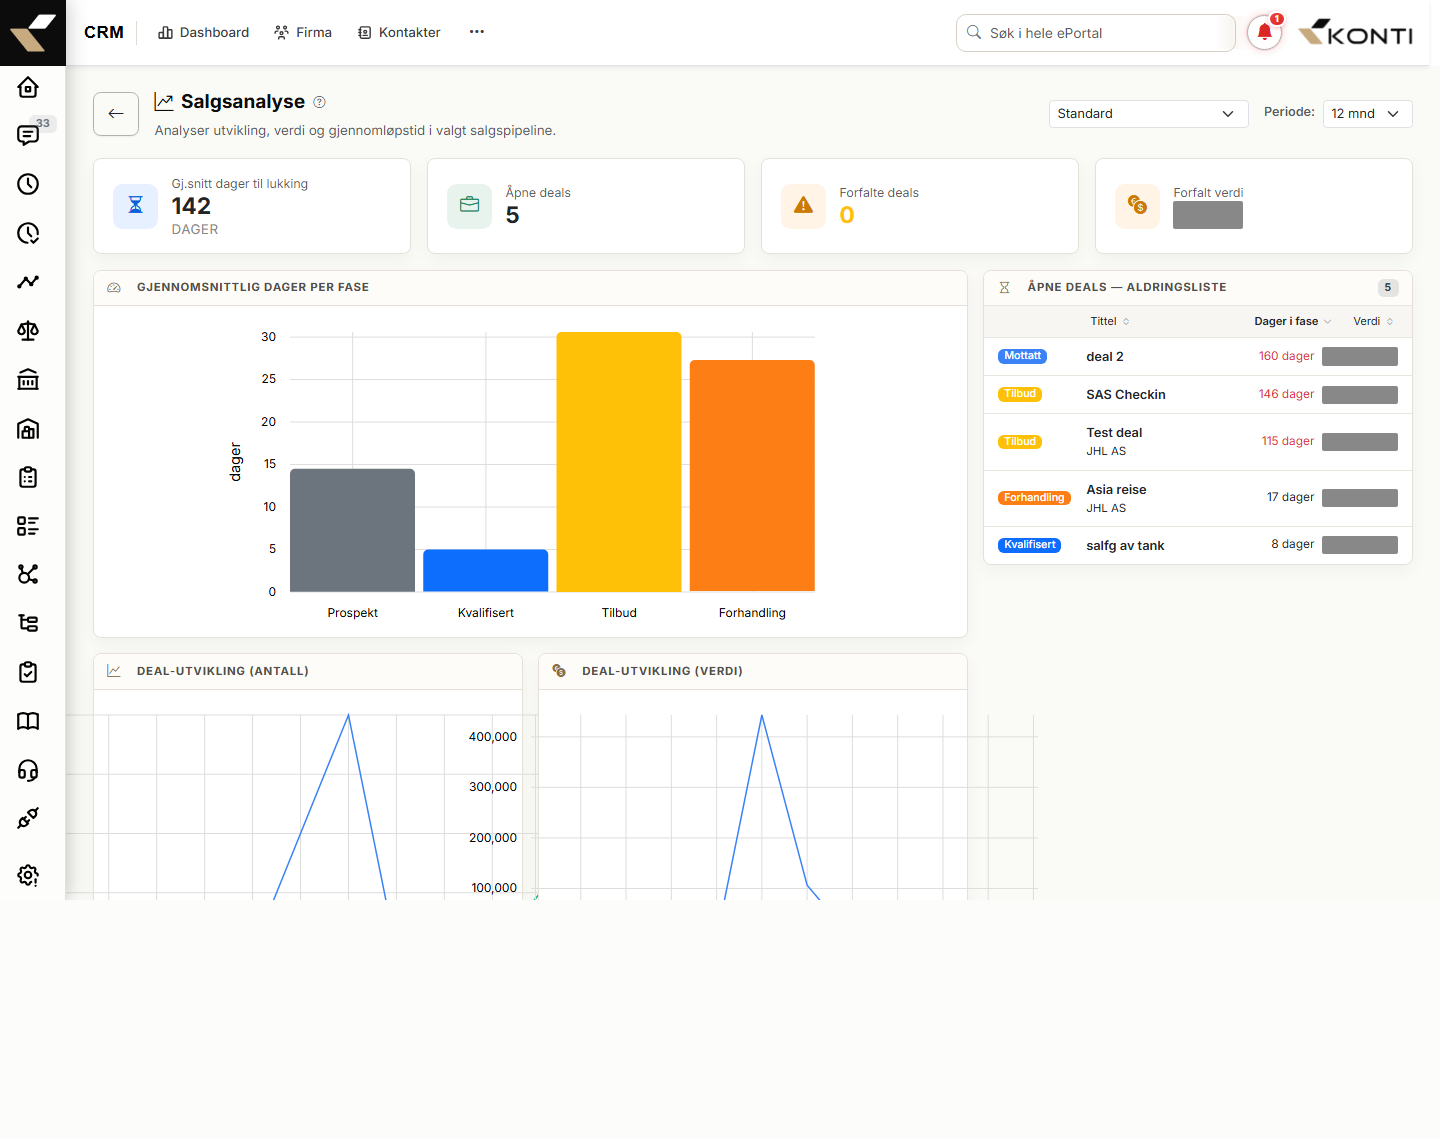The image size is (1440, 1139).
Task: Open the bank building sidebar icon
Action: coord(28,379)
